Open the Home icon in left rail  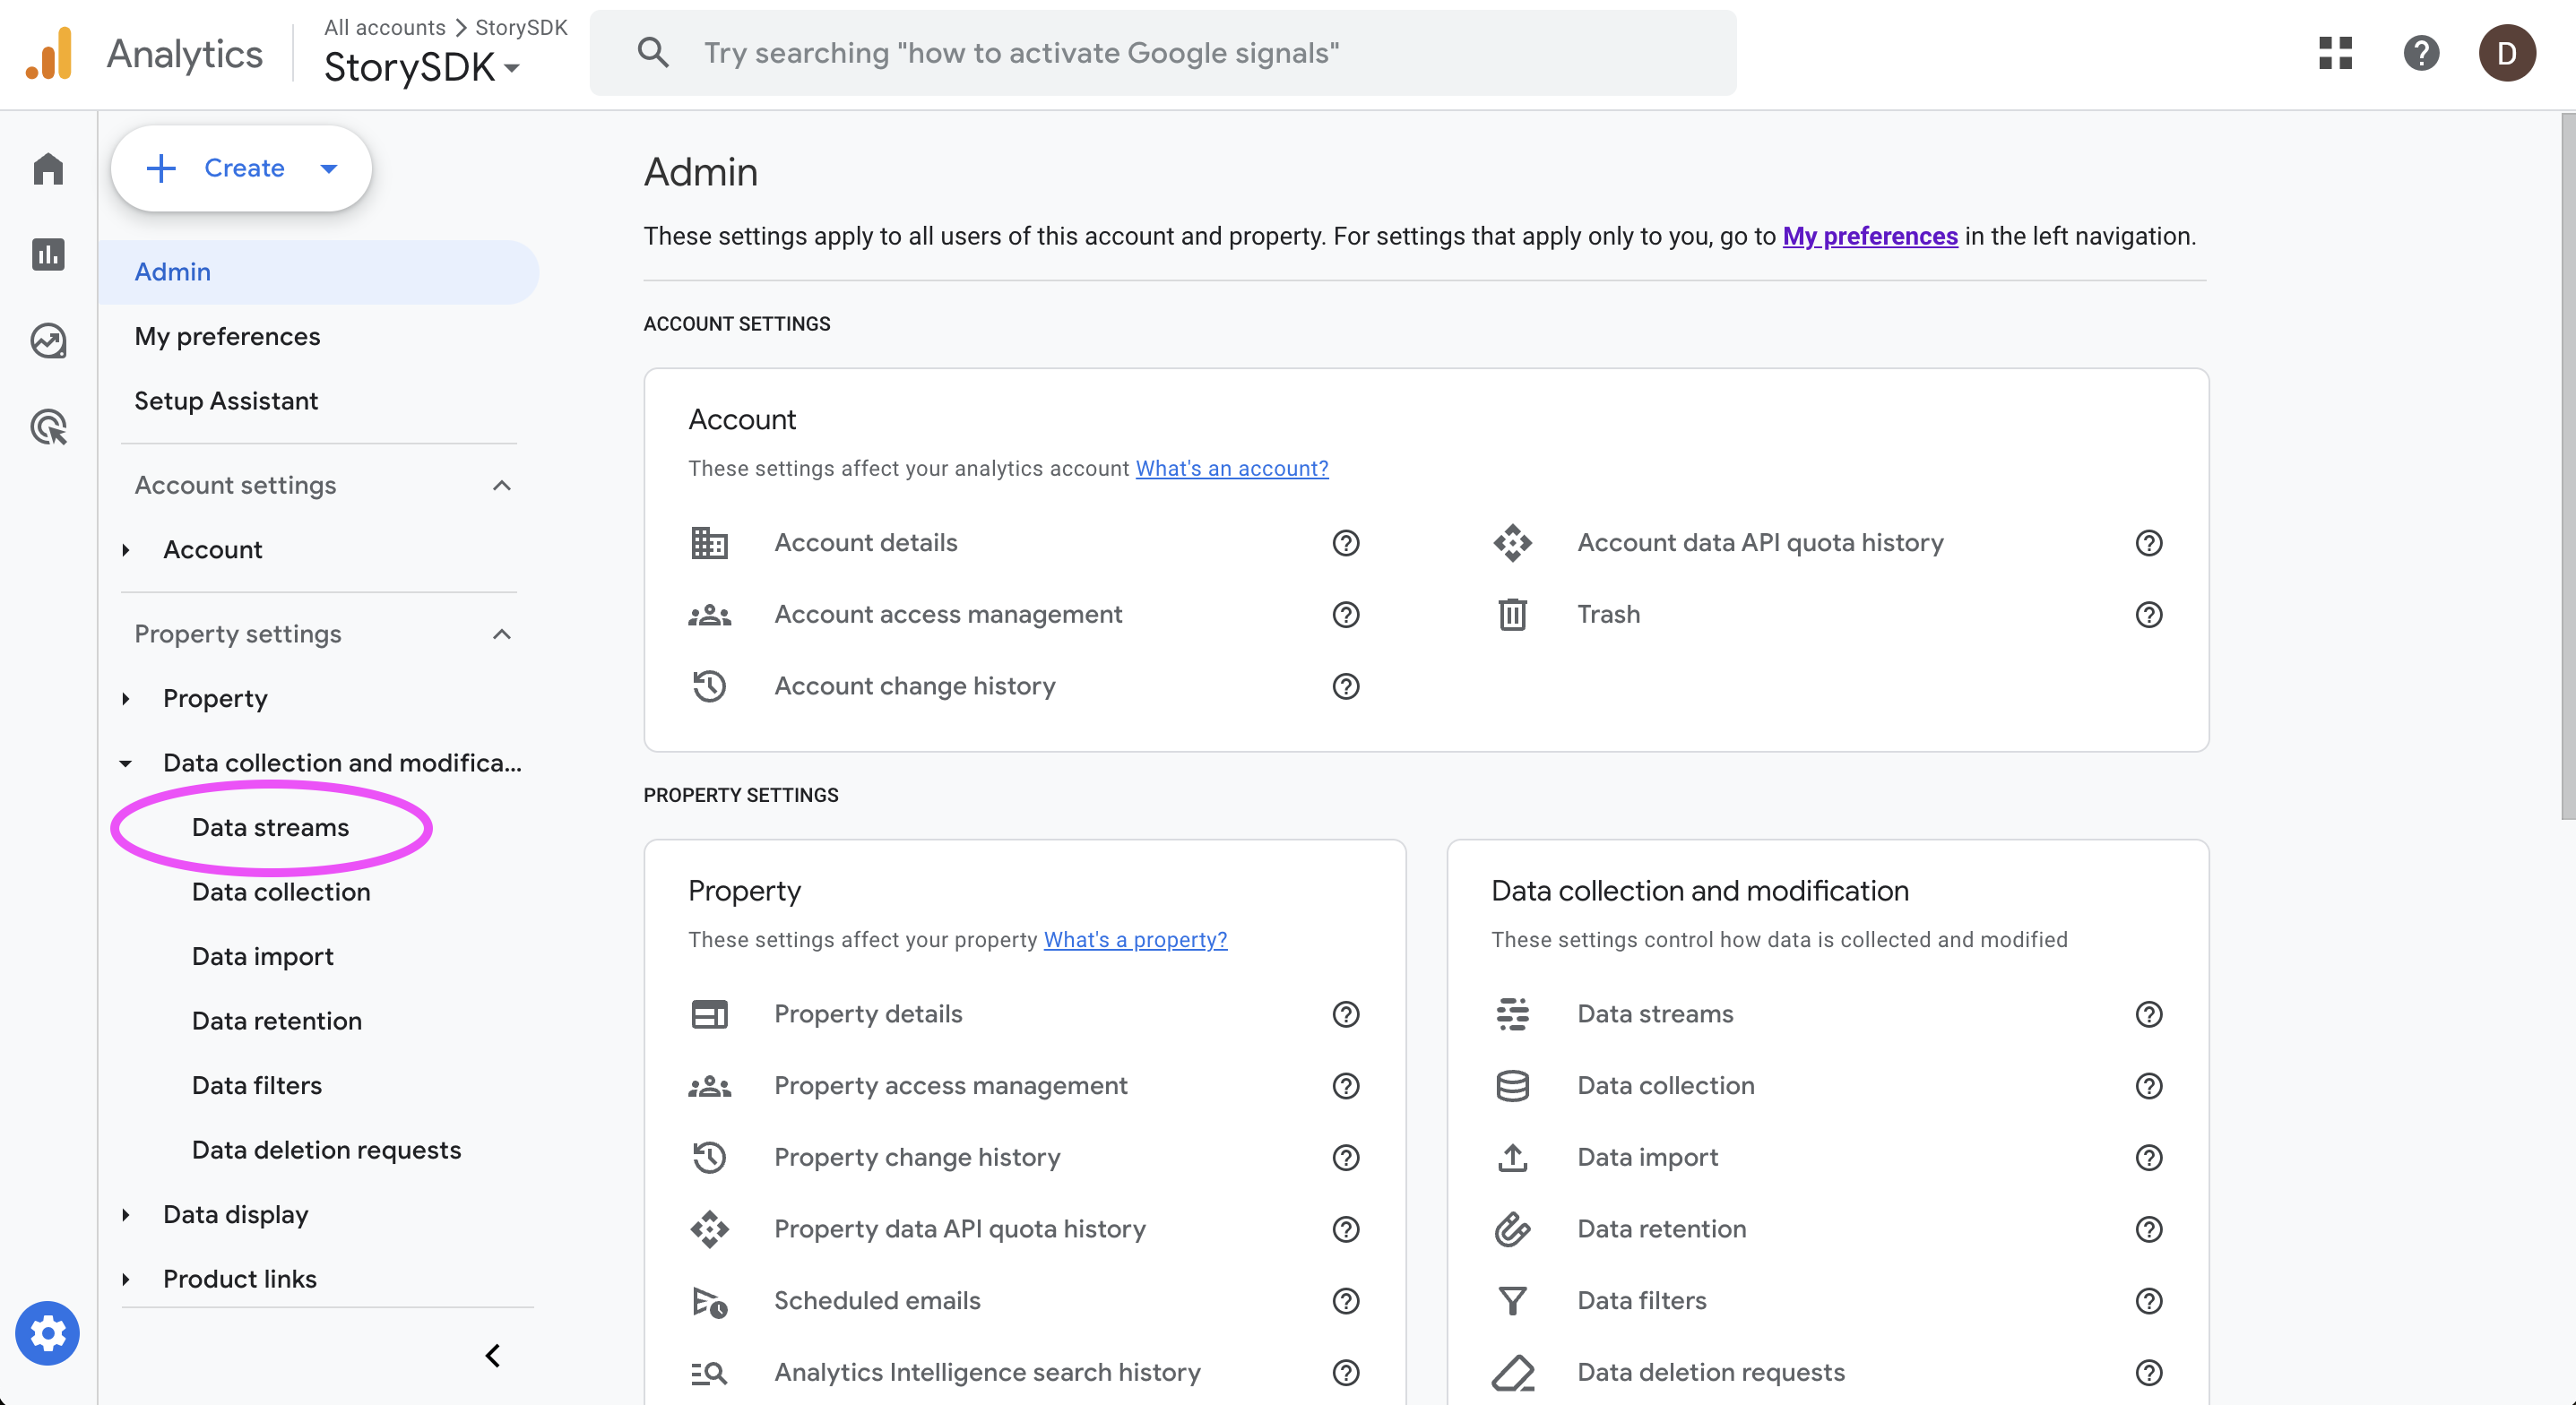click(x=48, y=169)
